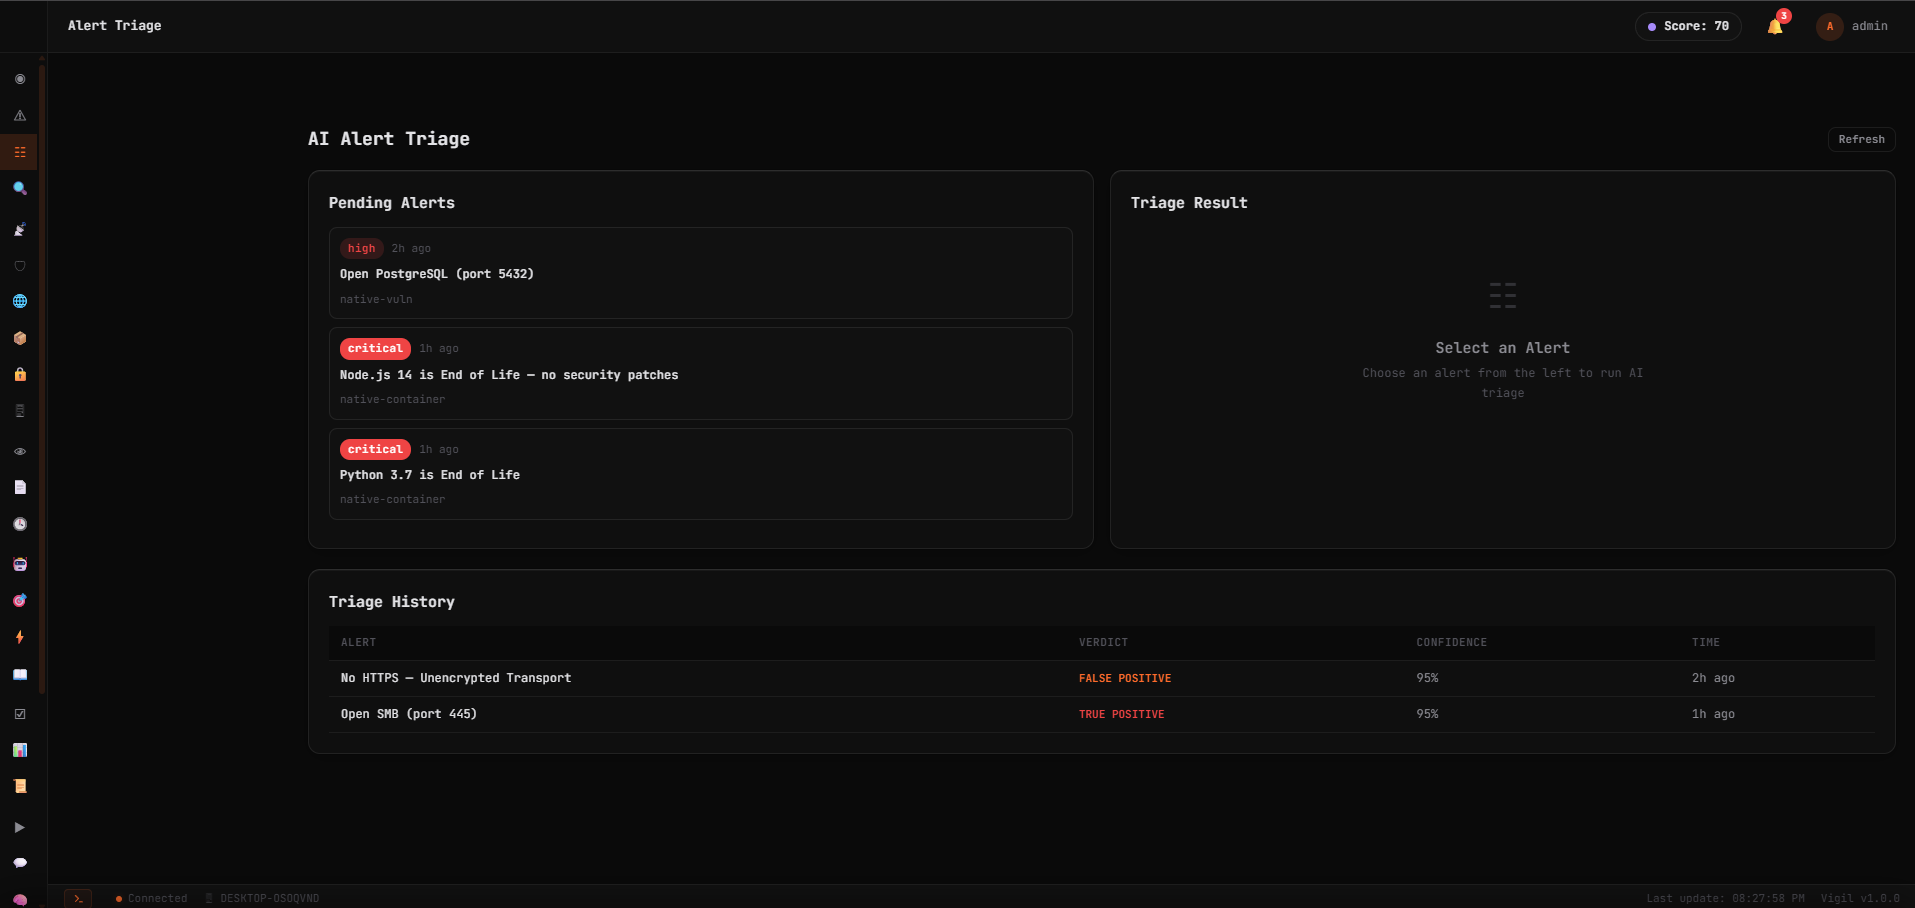Open the orange padlock icon
Screen dimensions: 1915x908
[x=19, y=374]
